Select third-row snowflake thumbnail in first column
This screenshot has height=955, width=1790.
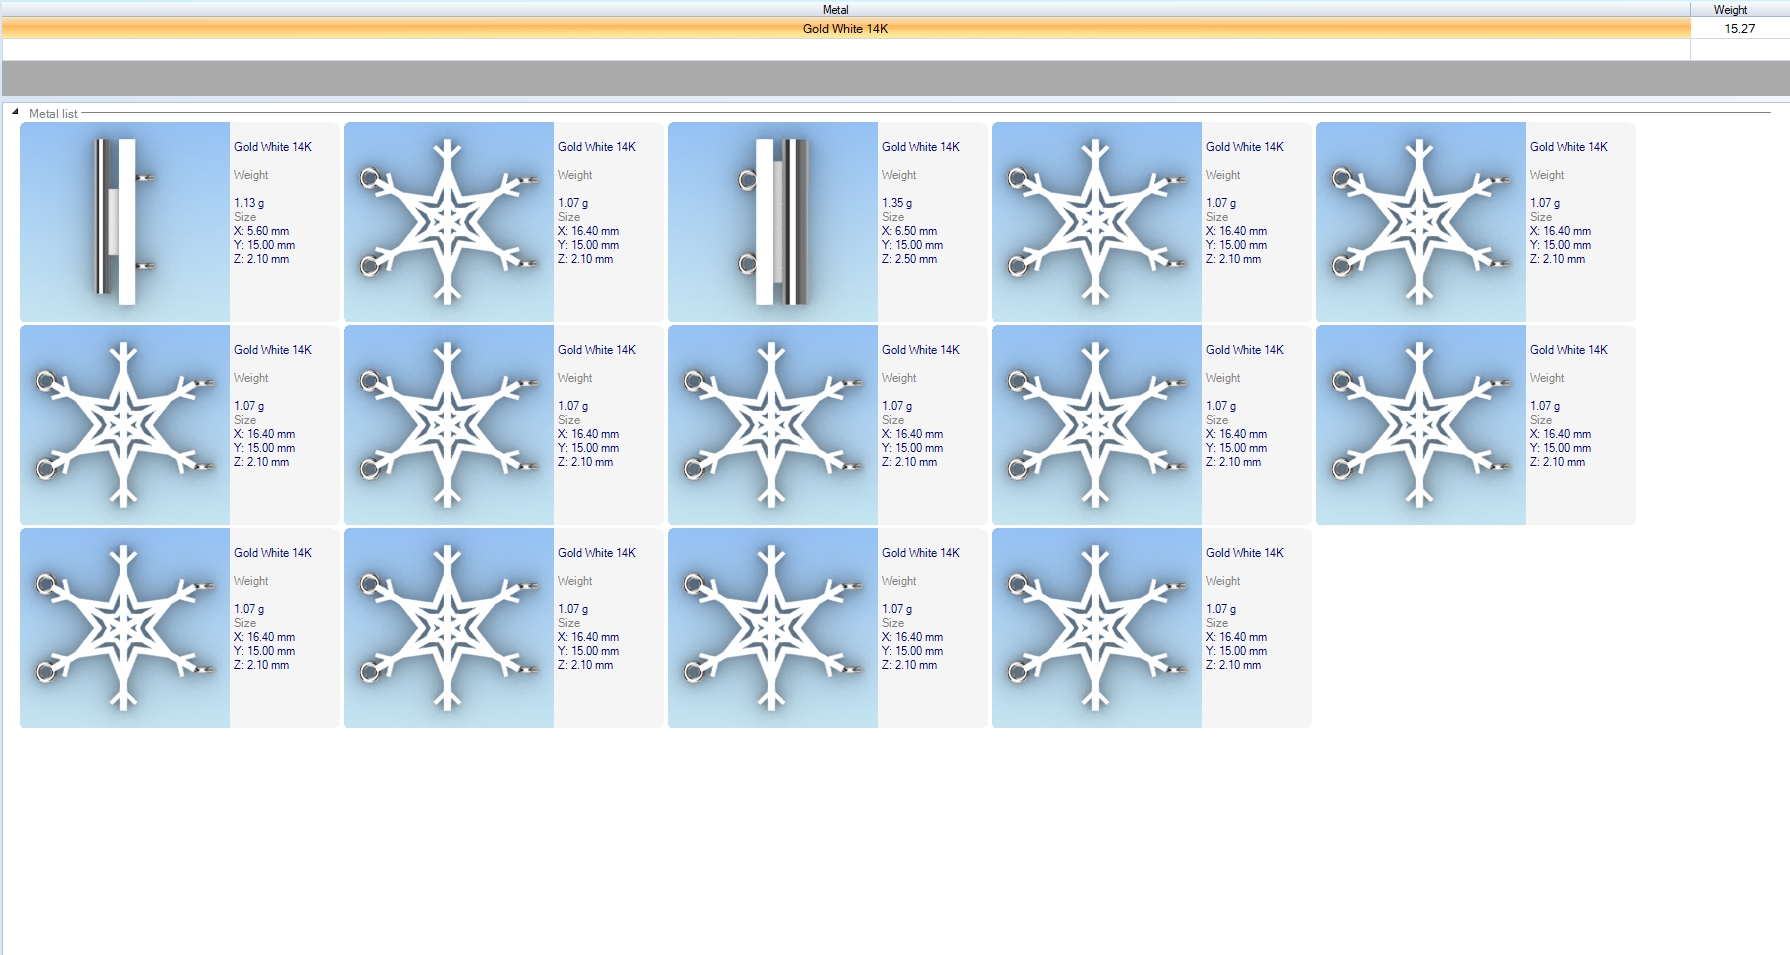pos(125,628)
